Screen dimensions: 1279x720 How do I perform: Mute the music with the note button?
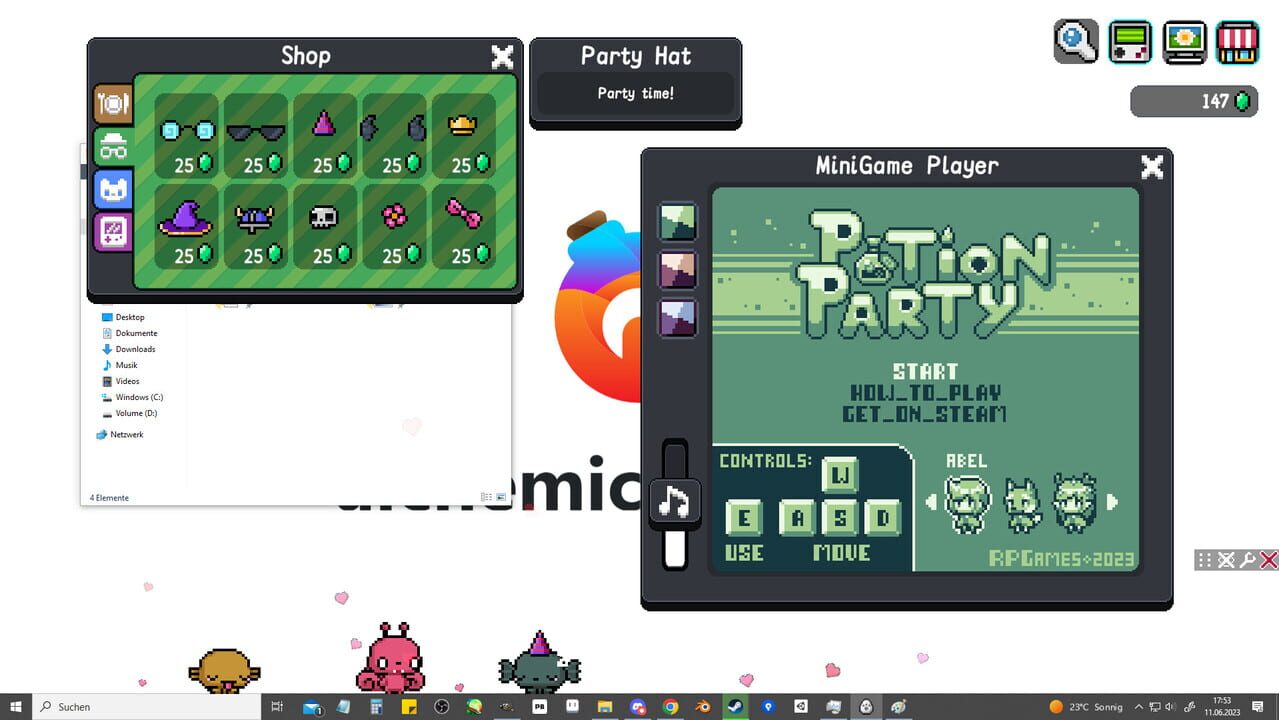tap(676, 501)
